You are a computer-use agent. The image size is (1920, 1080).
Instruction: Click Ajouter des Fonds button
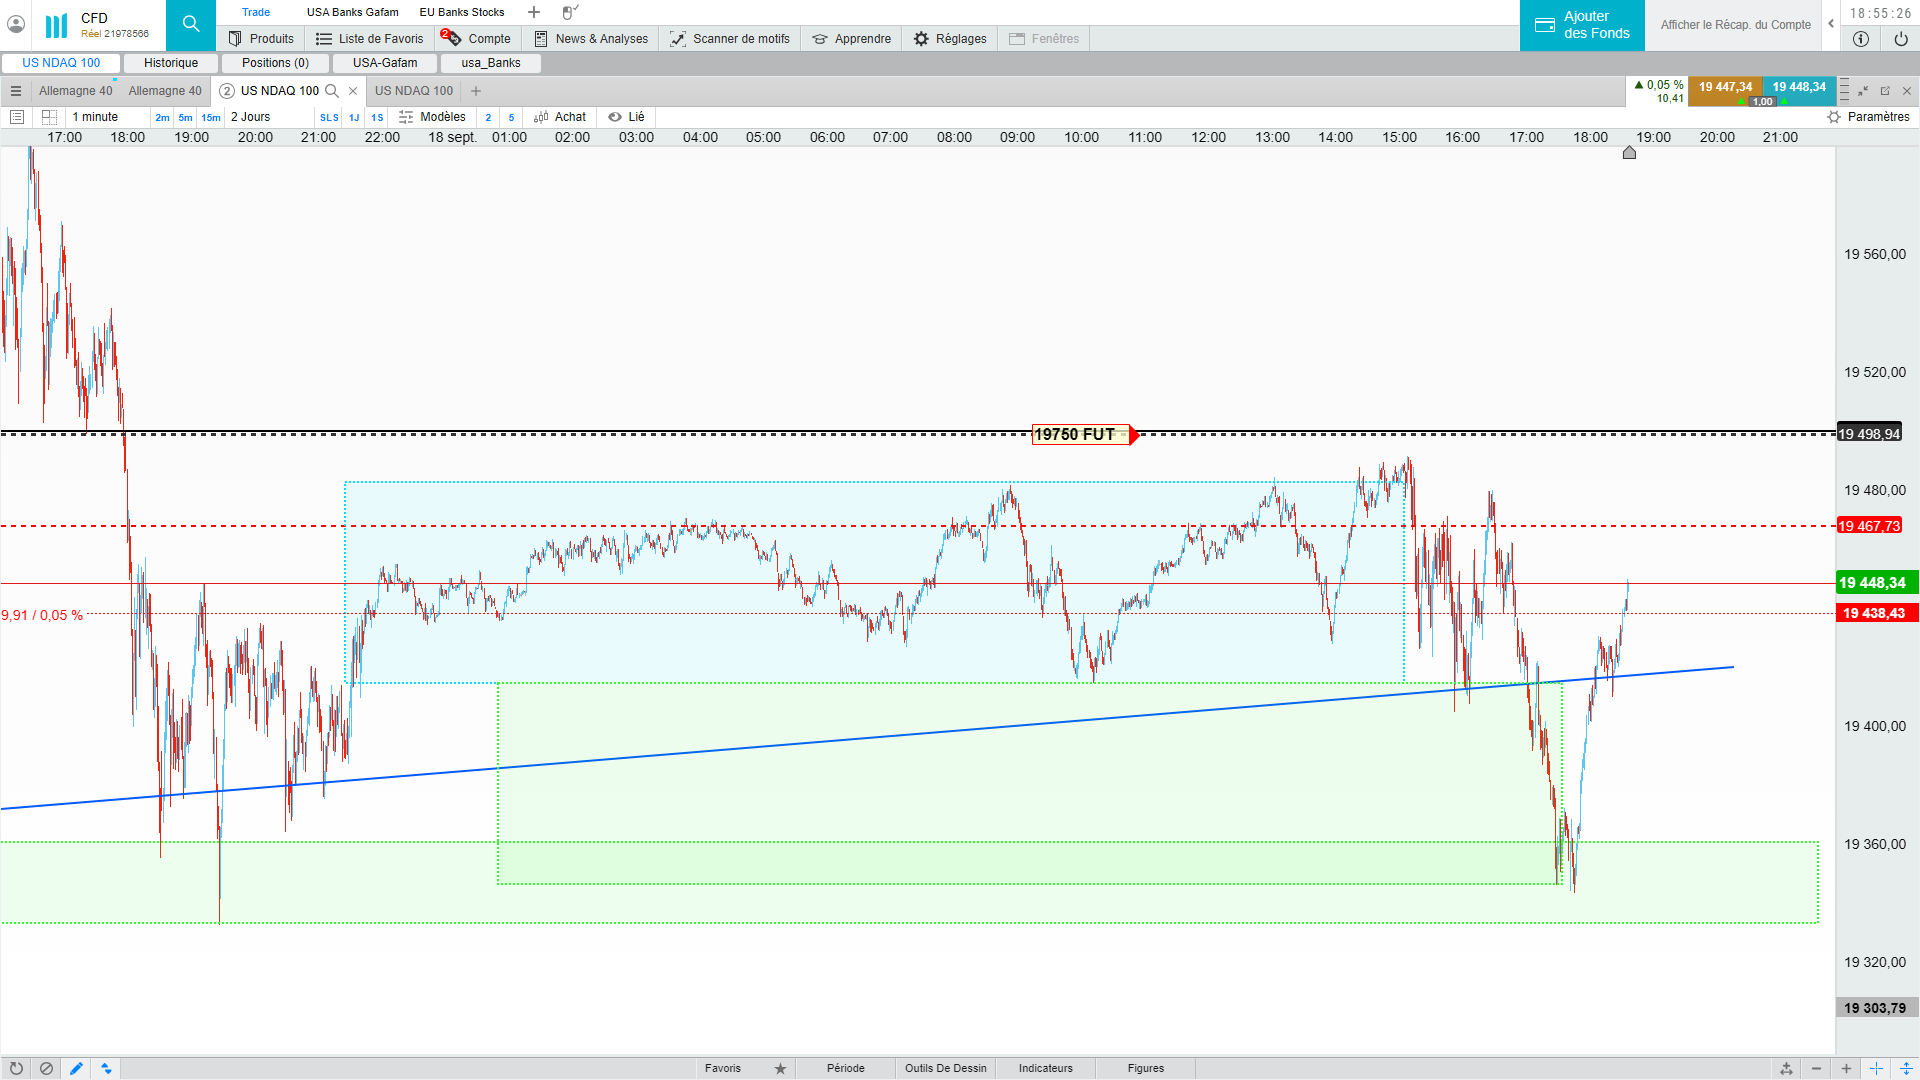(1582, 25)
